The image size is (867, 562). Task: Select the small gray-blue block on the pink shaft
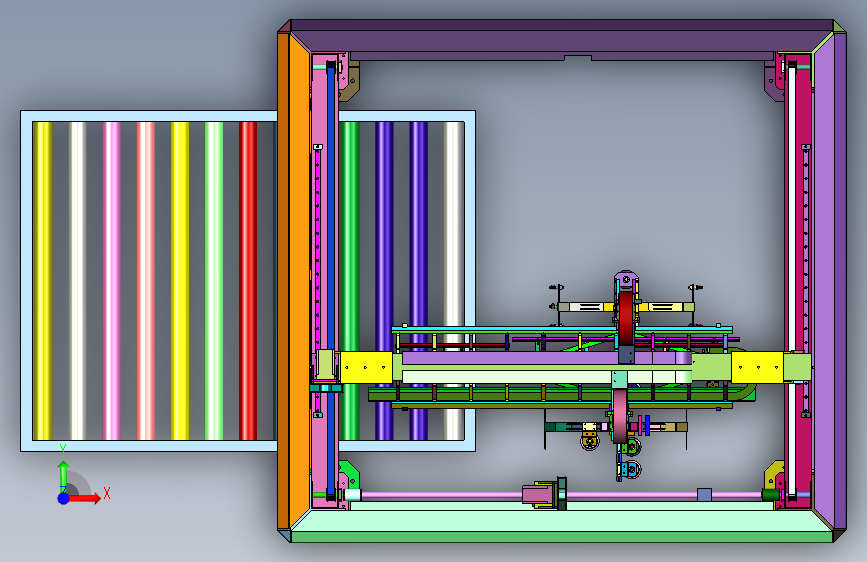(x=704, y=495)
